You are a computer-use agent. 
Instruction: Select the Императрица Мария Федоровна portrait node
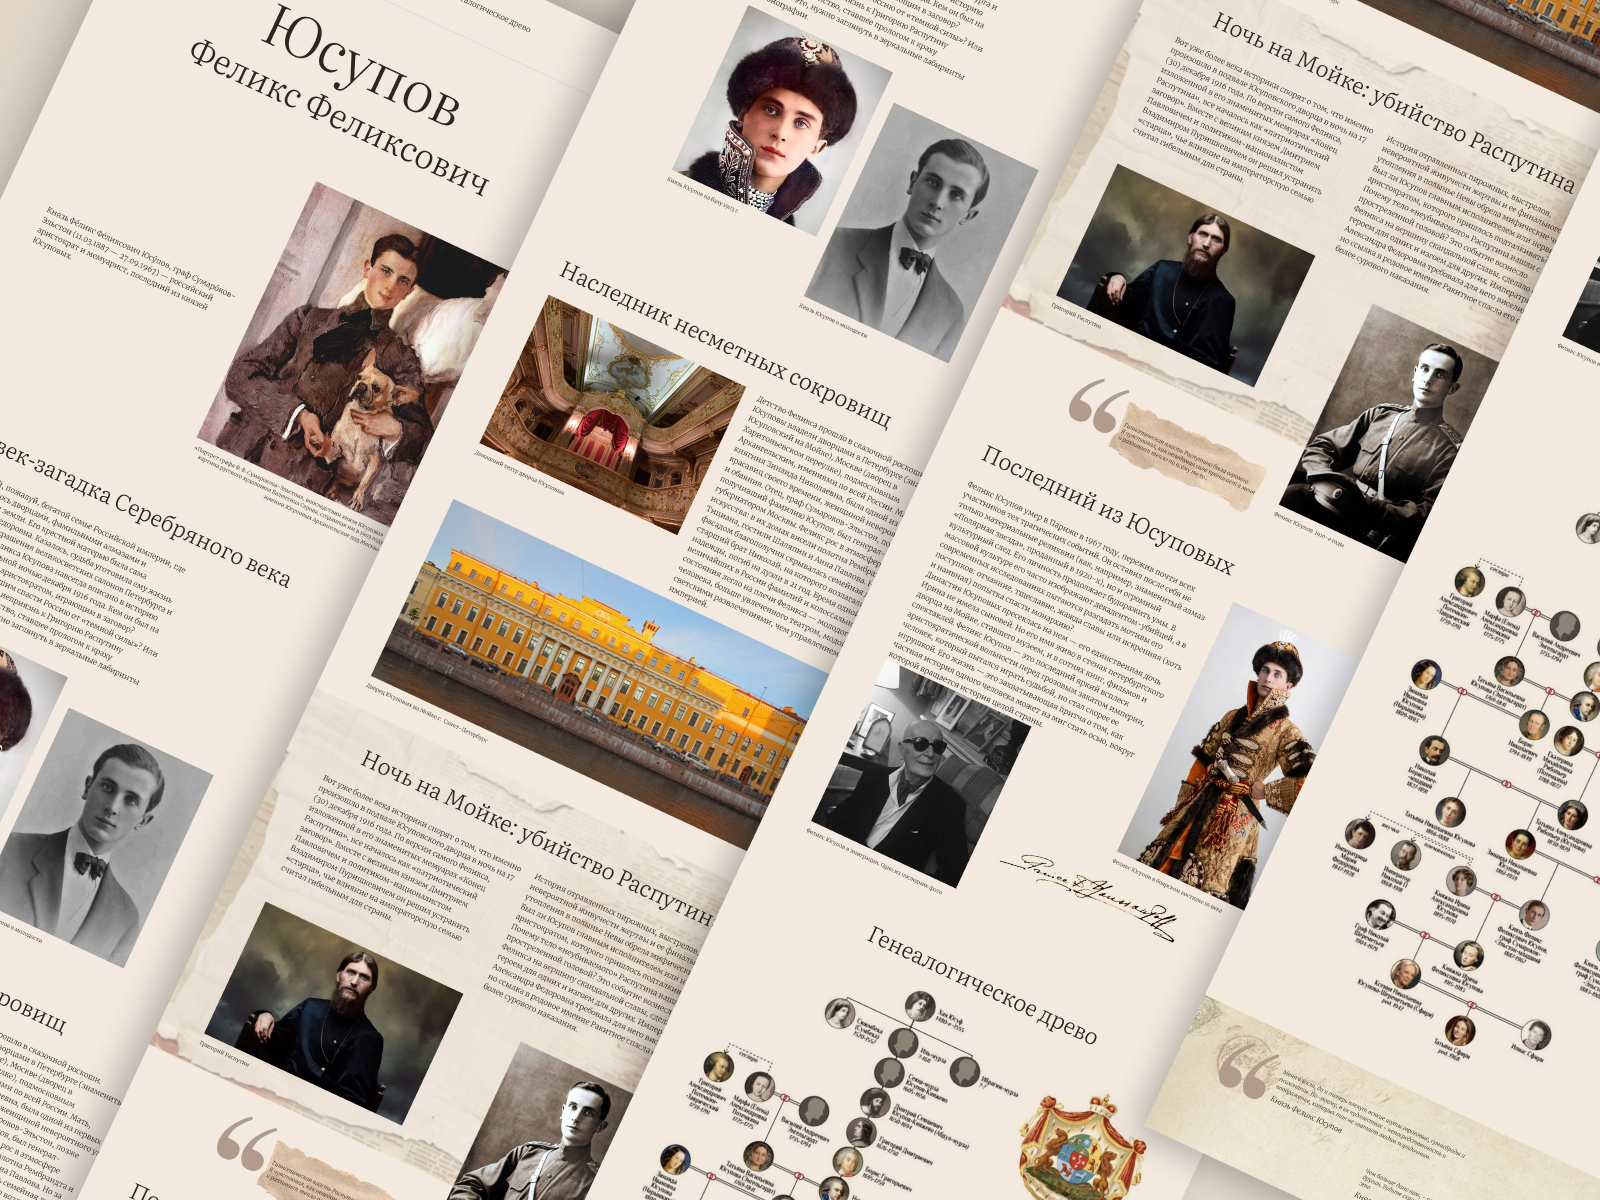pos(1360,832)
